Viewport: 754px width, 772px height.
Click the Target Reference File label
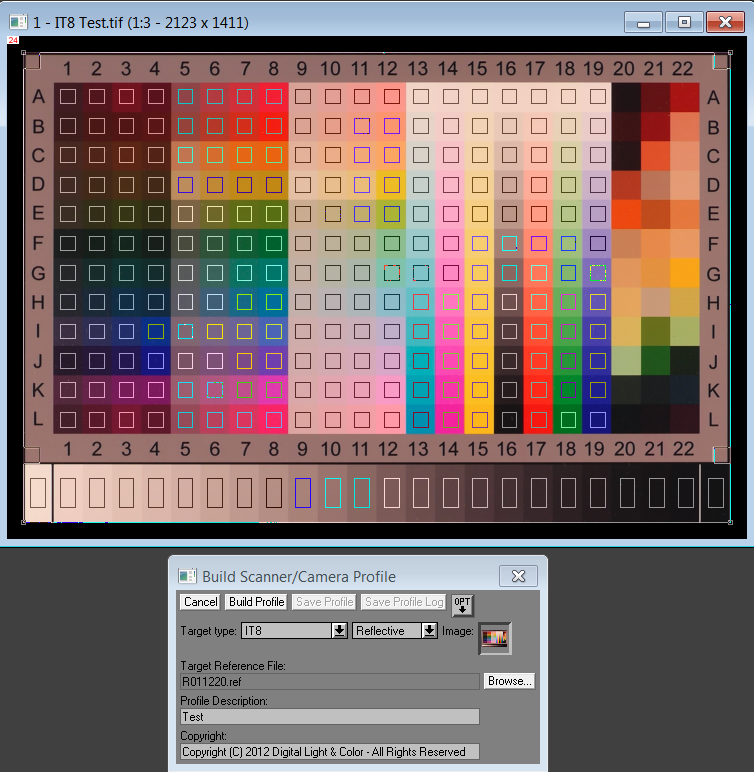click(233, 666)
